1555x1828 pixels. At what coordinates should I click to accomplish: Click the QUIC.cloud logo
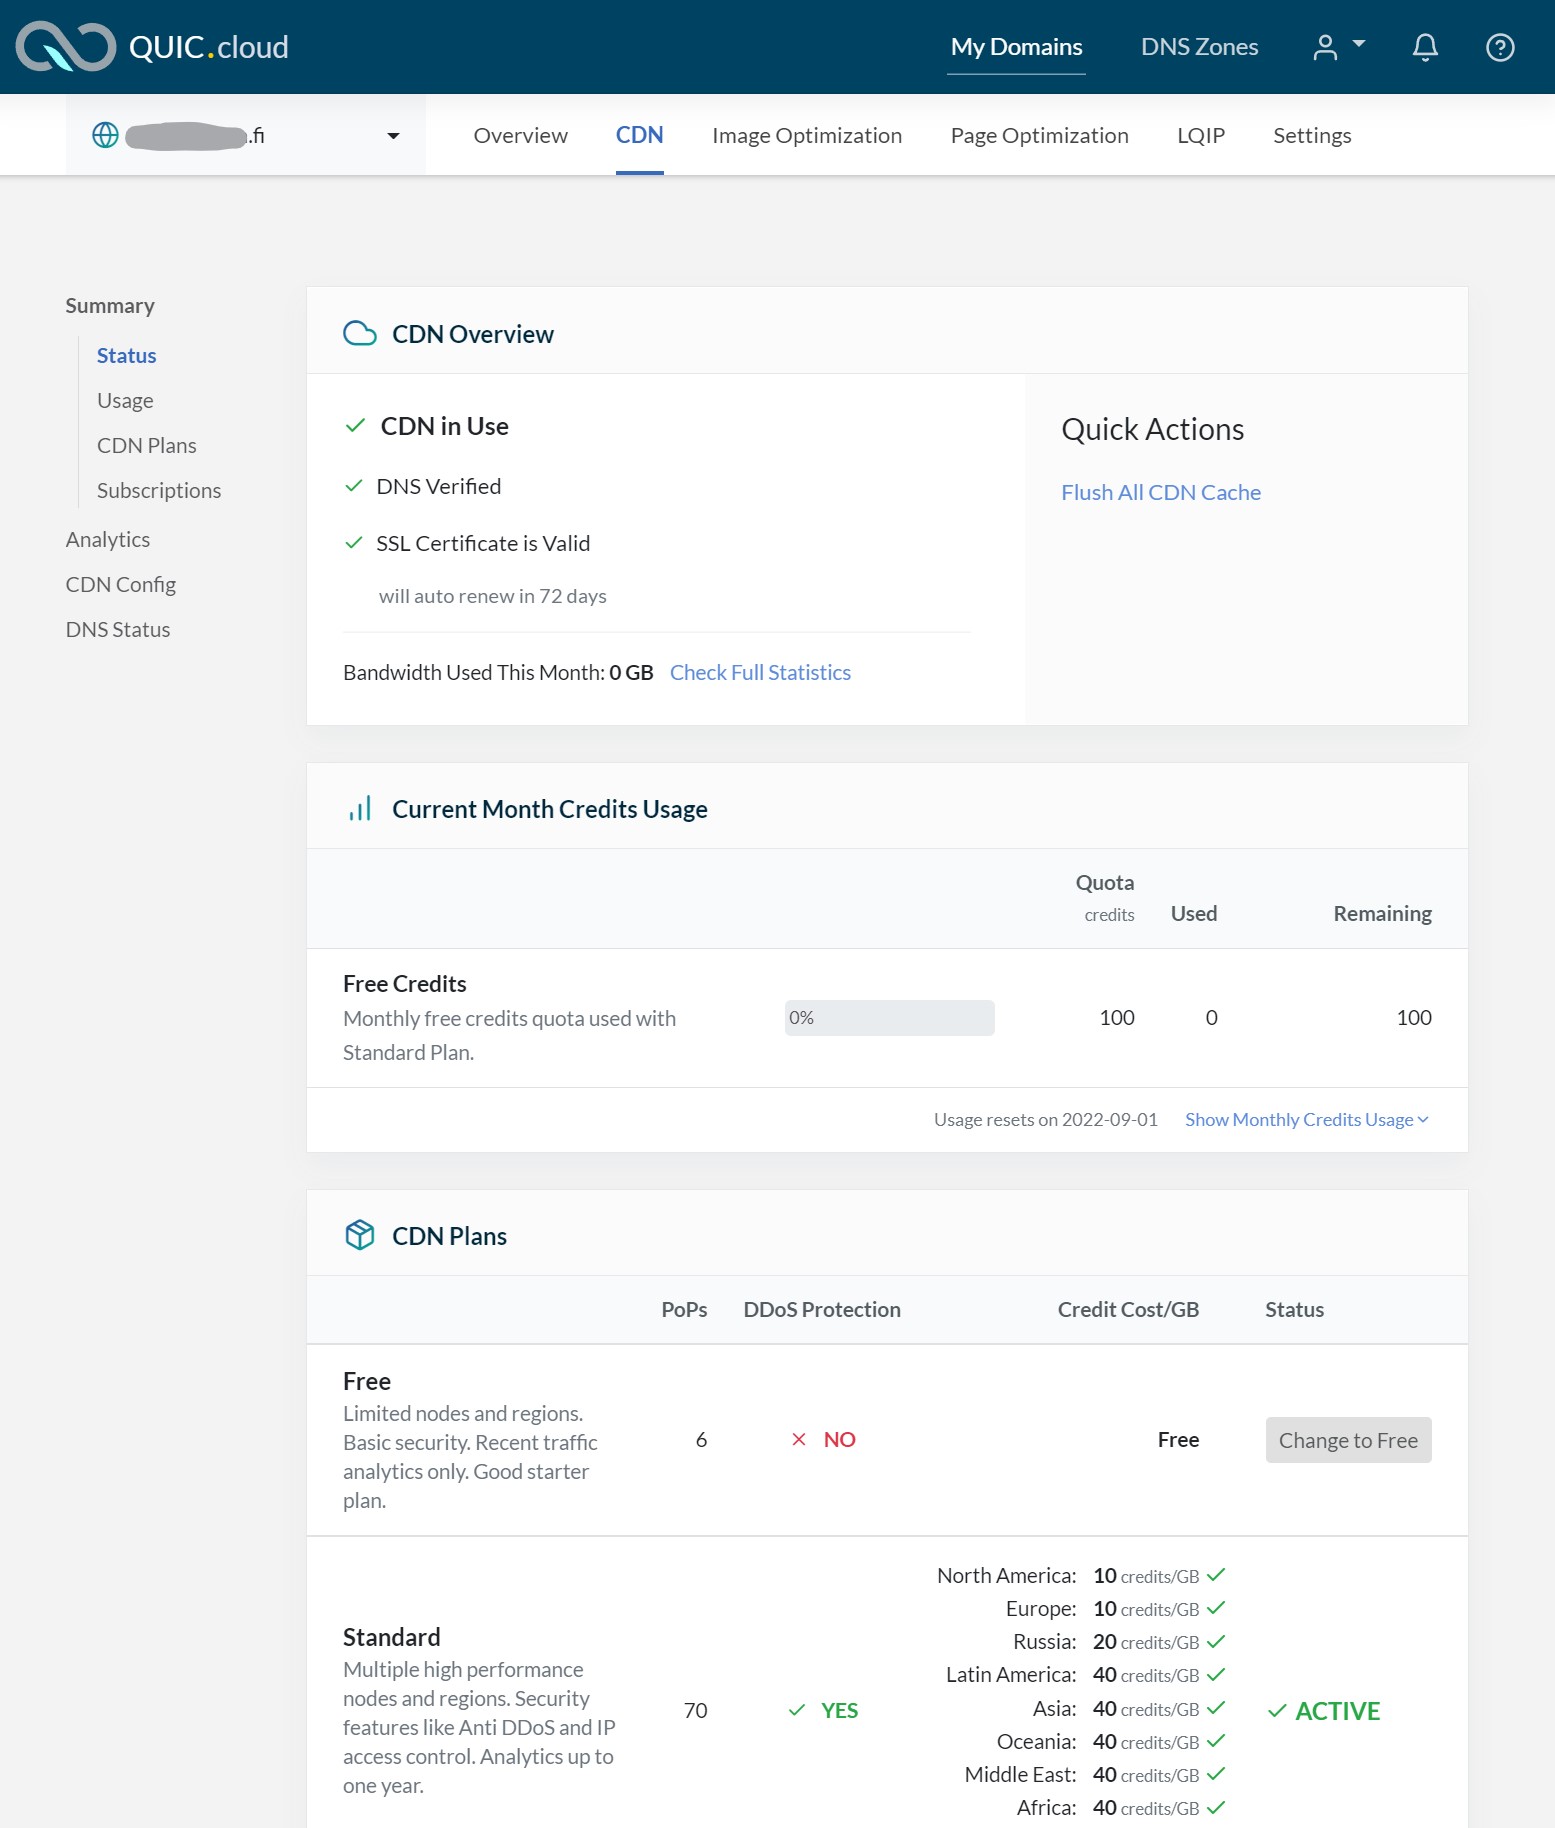coord(152,47)
